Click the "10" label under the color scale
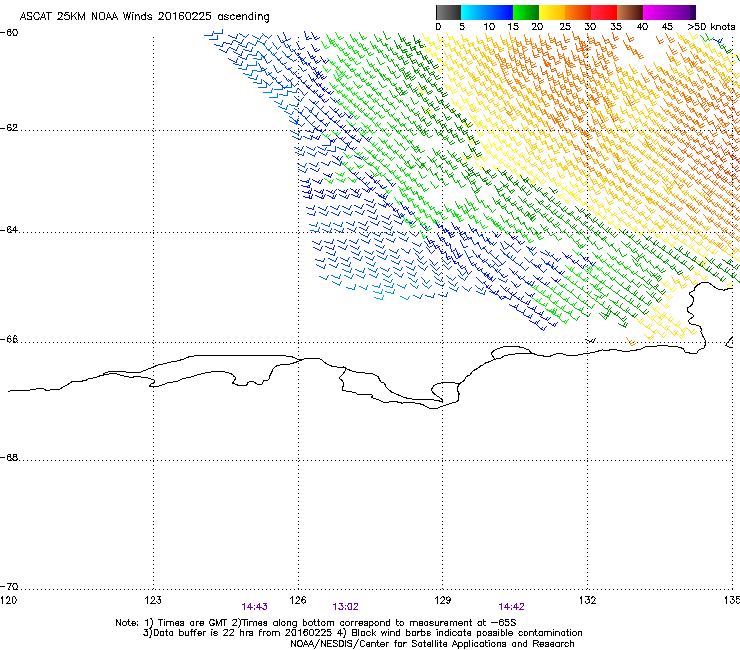Viewport: 740px width, 650px height. pos(489,26)
